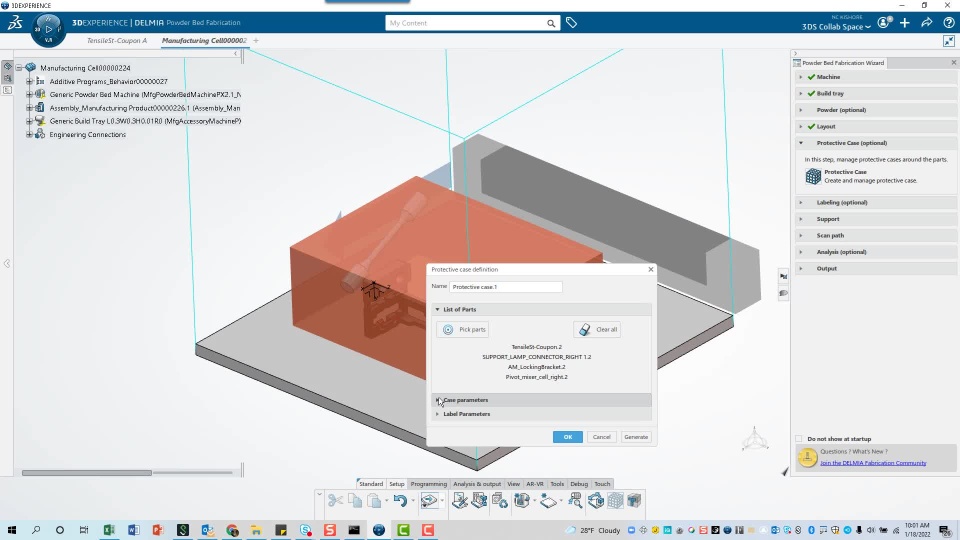The image size is (960, 540).
Task: Expand the Scan path wizard step
Action: (801, 236)
